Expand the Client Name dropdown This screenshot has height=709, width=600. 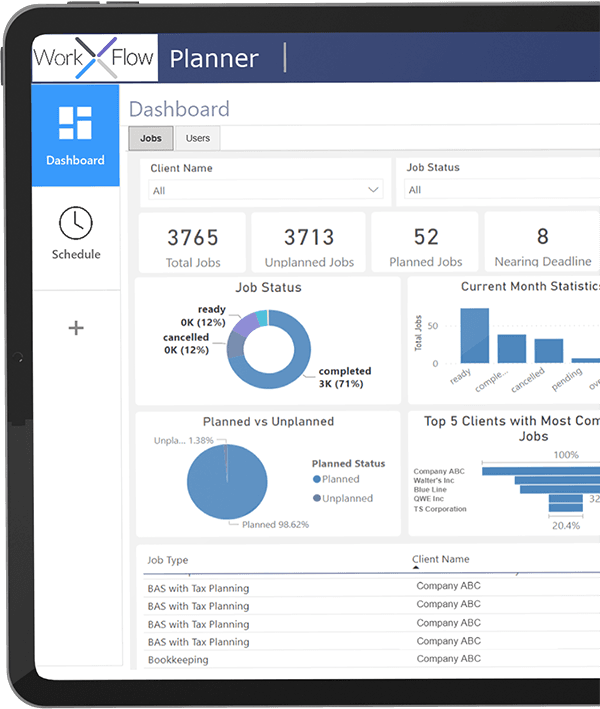265,190
